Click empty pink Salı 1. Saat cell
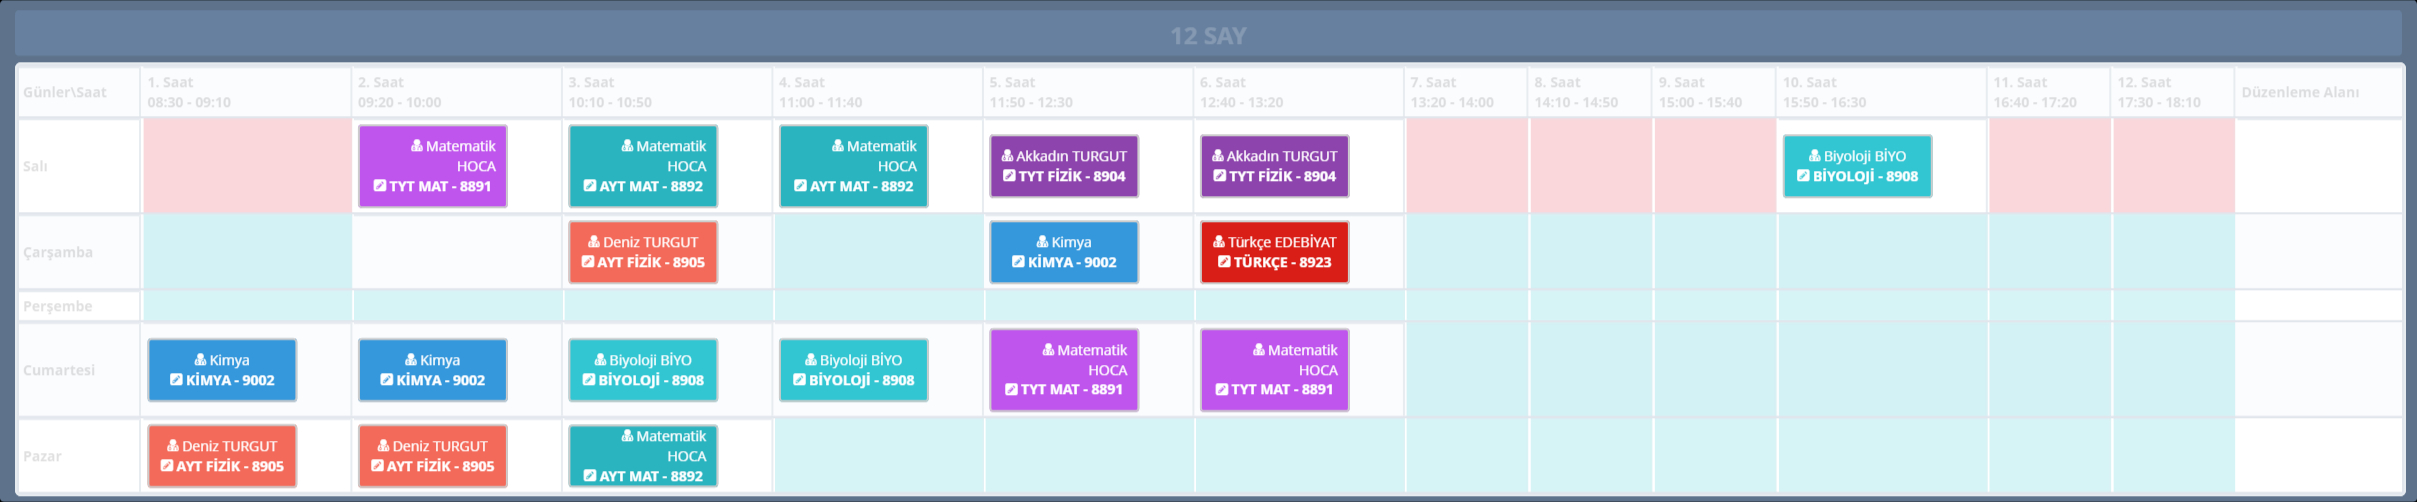The image size is (2417, 502). (246, 166)
